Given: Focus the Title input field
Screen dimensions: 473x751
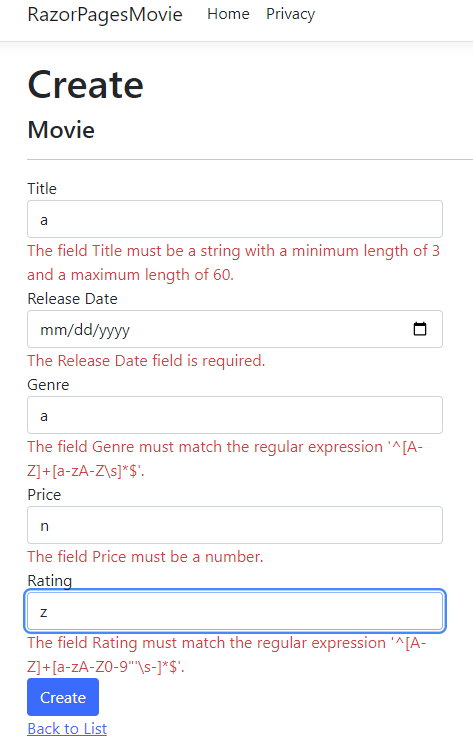Looking at the screenshot, I should (x=235, y=219).
